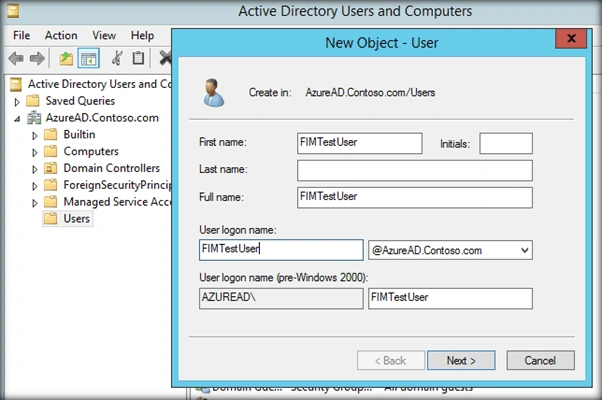The width and height of the screenshot is (602, 400).
Task: Click the Copy clipboard toolbar icon
Action: [x=138, y=58]
